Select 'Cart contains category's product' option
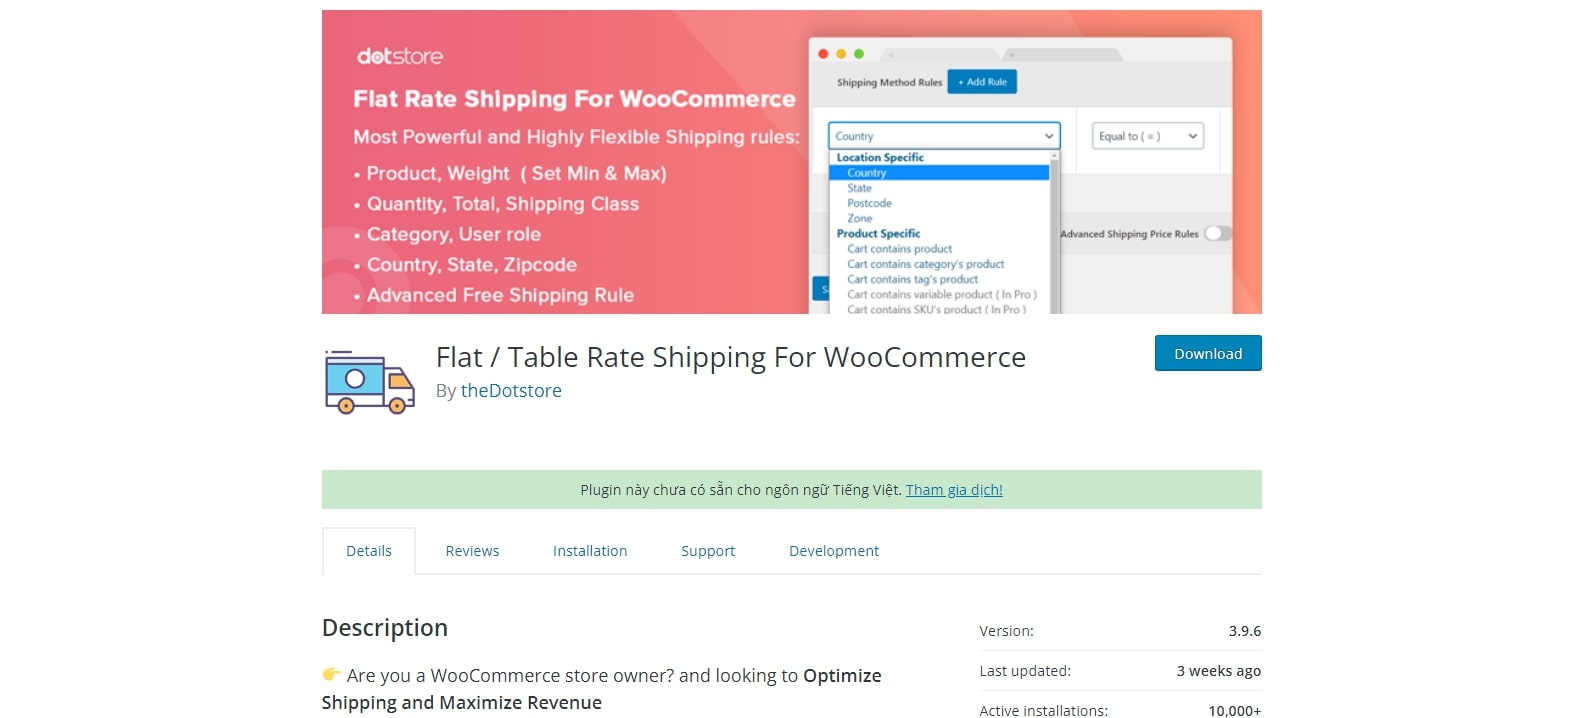 pos(926,264)
